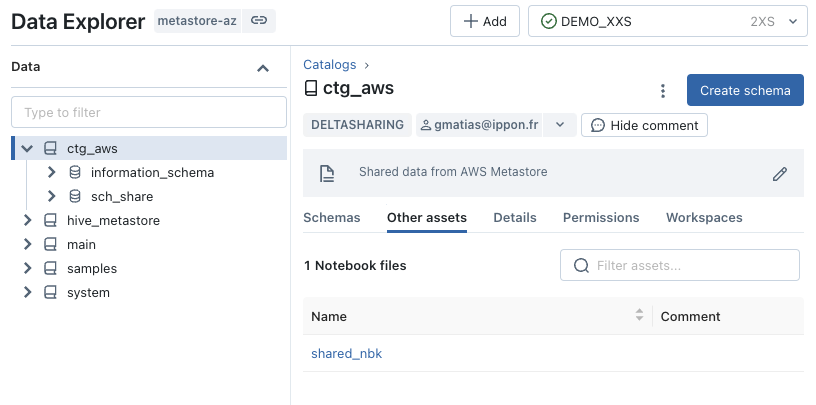Click the Hide comment button
The height and width of the screenshot is (405, 816).
click(x=644, y=125)
